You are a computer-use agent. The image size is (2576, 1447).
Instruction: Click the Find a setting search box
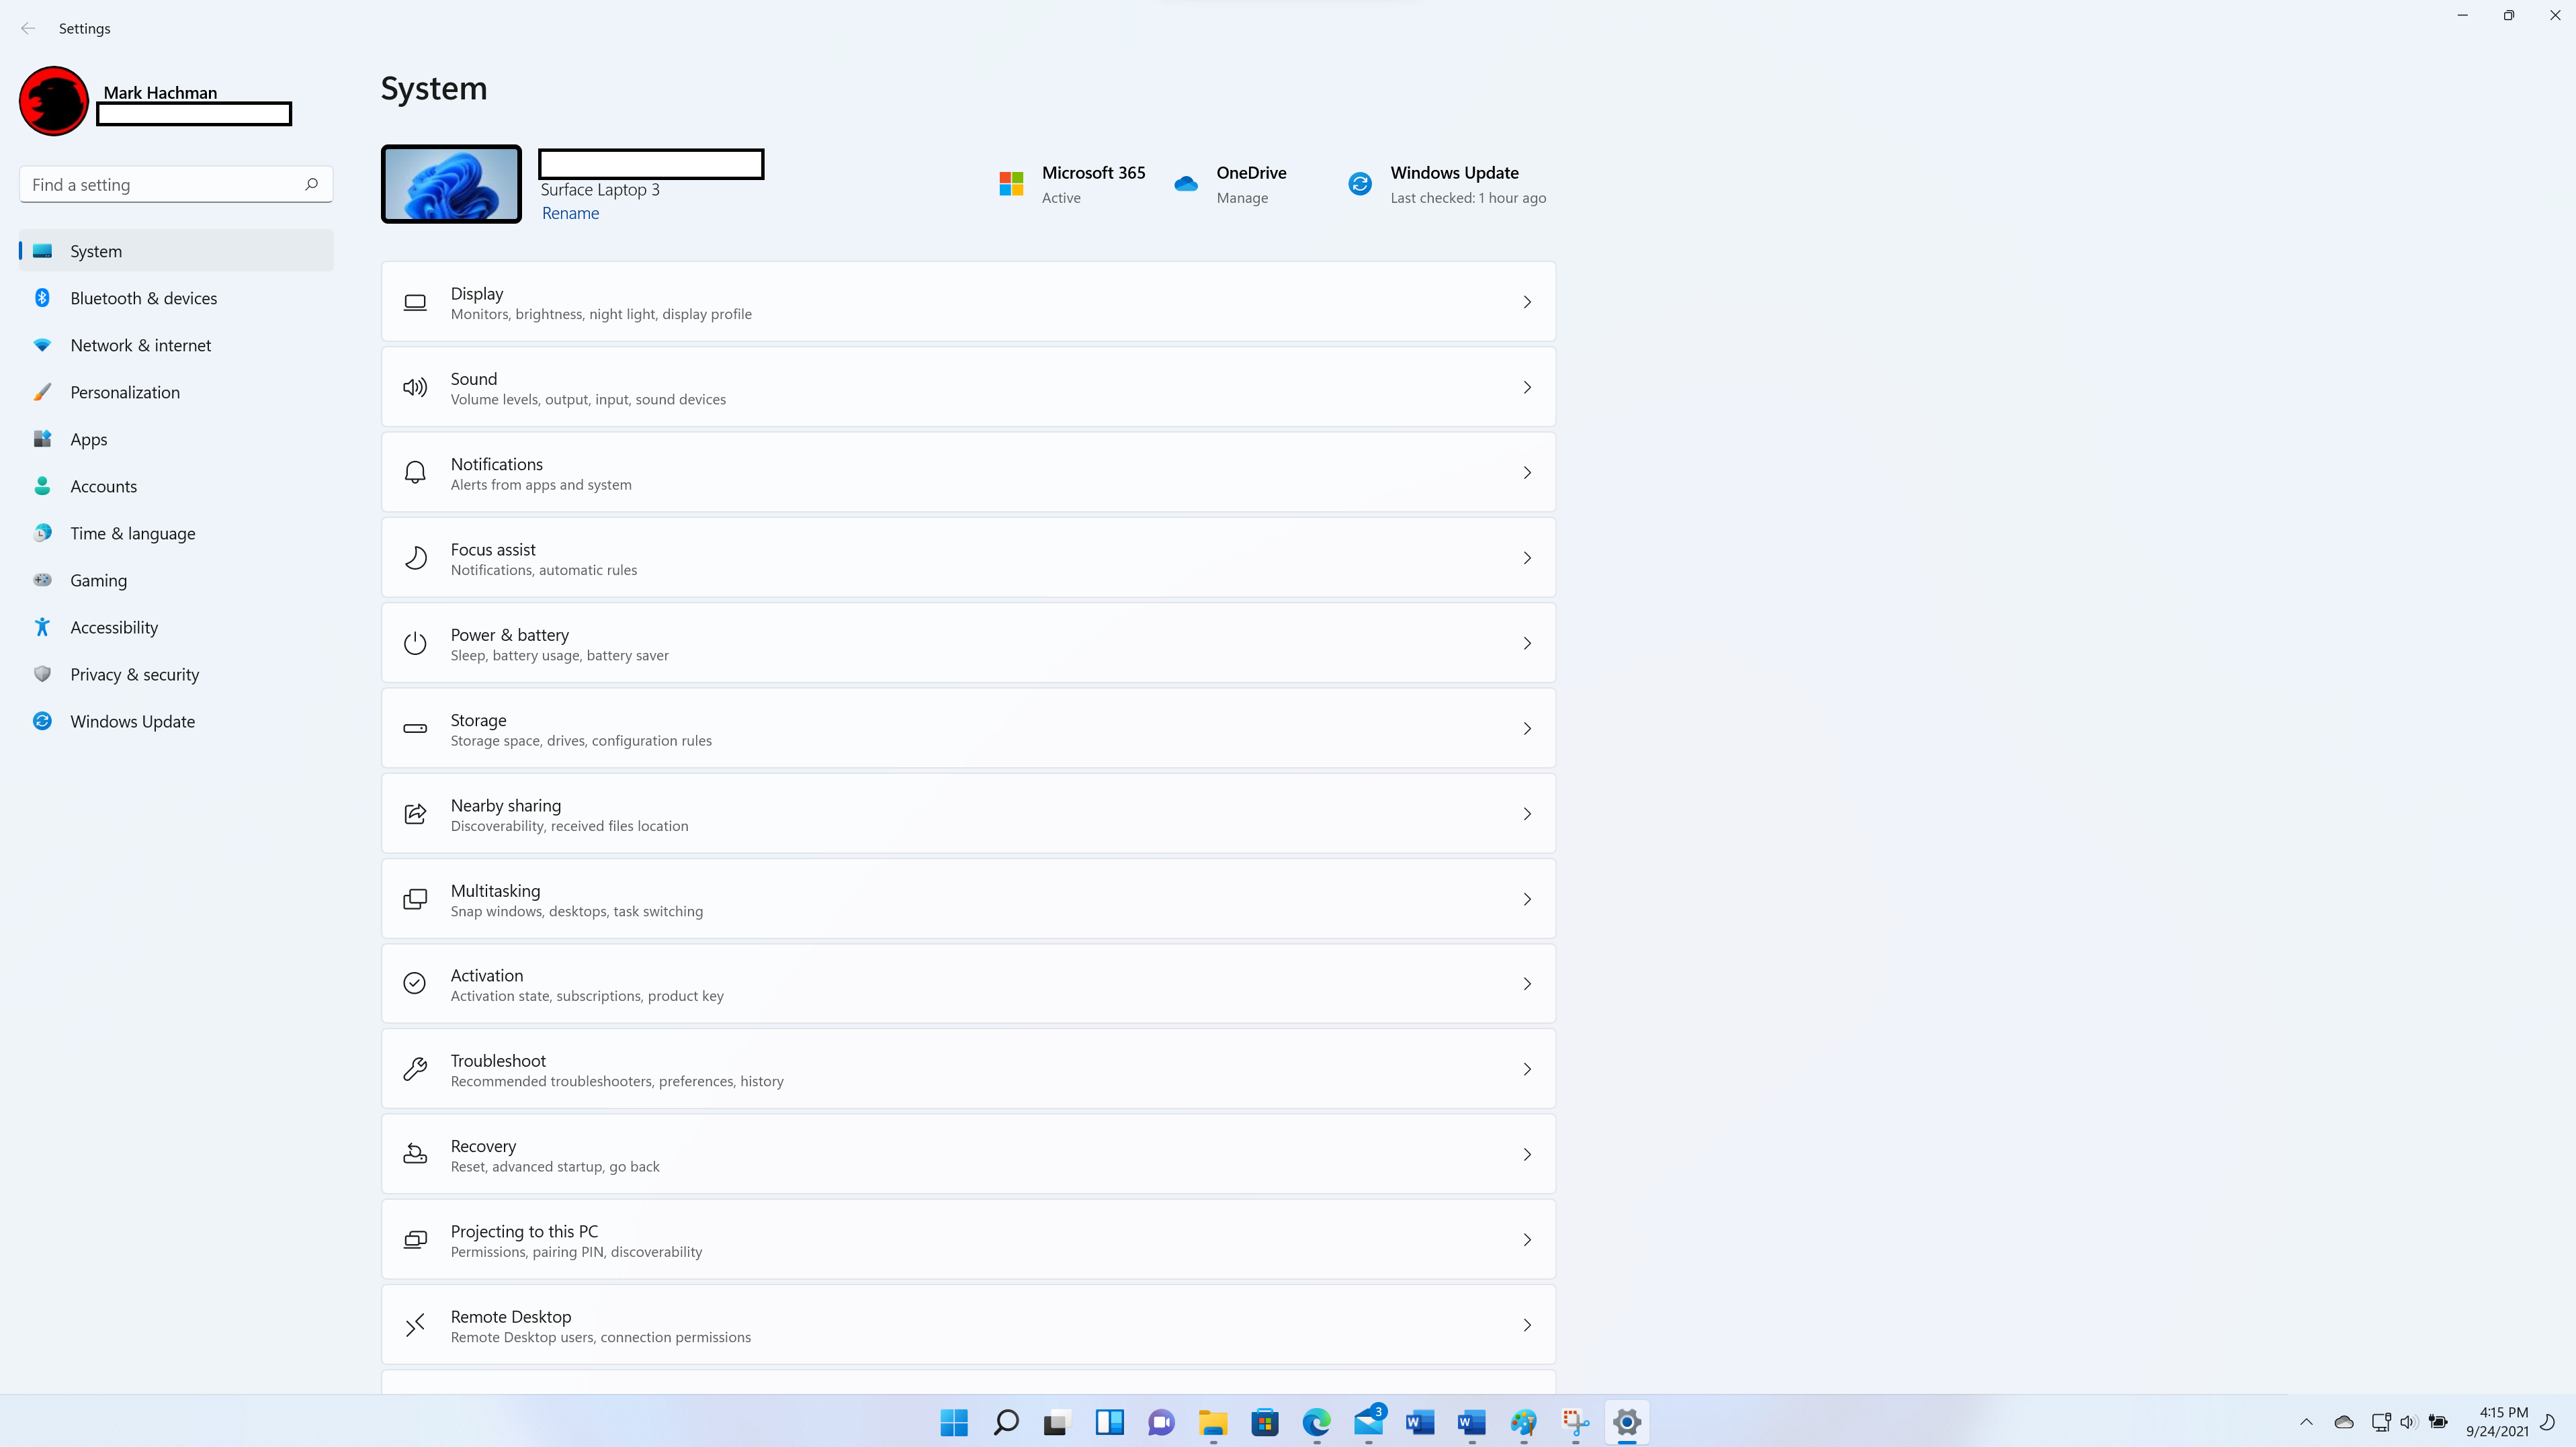pos(160,184)
